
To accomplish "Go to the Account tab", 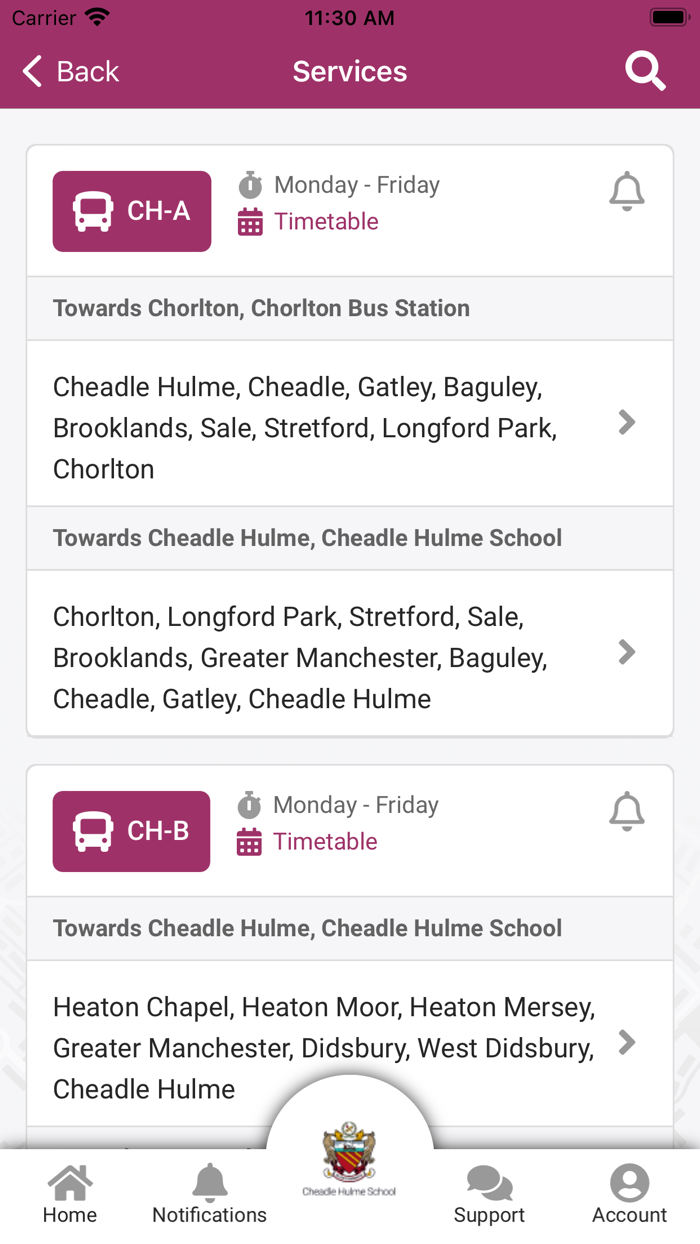I will coord(629,1195).
